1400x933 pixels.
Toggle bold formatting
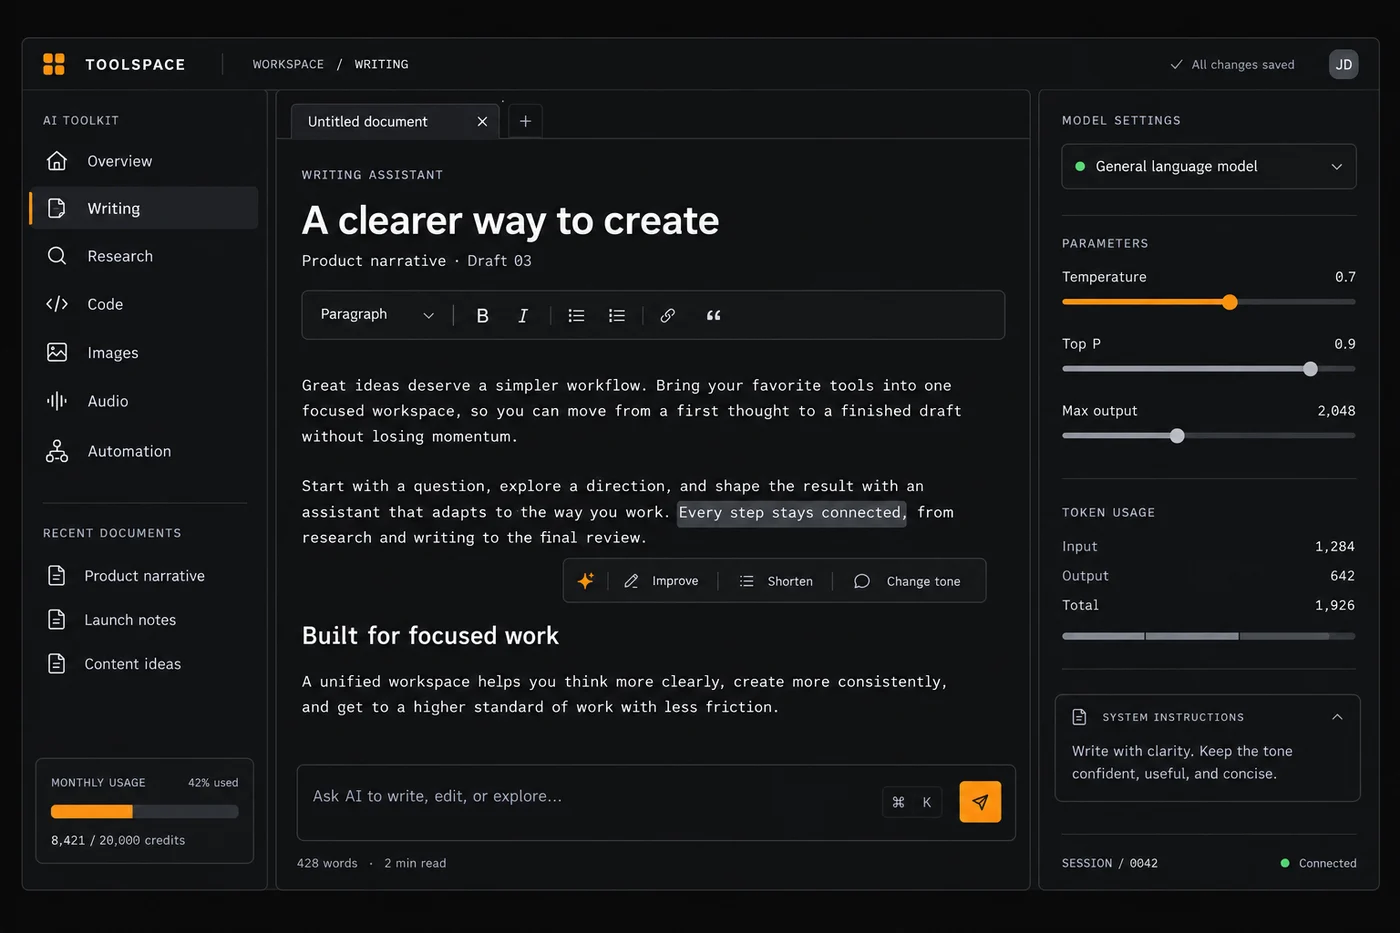point(482,315)
